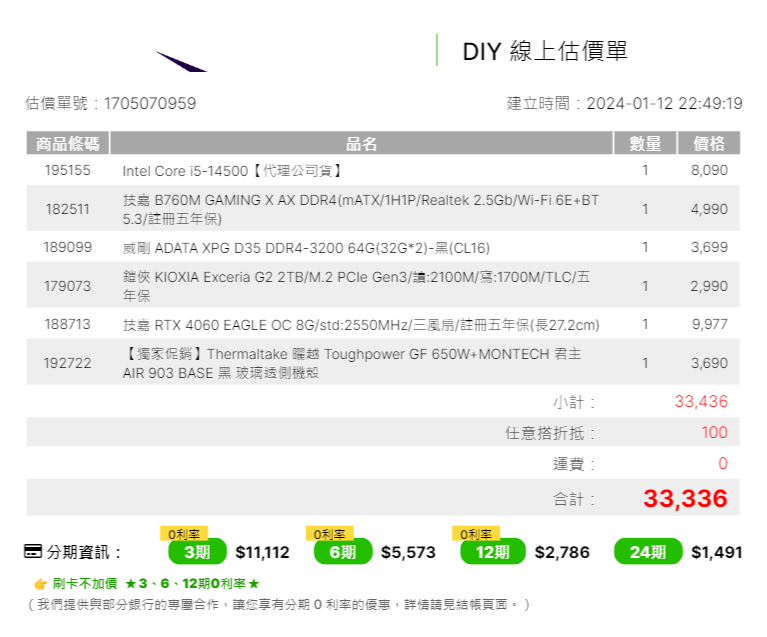The image size is (767, 637).
Task: Click price 9,977
Action: 709,324
